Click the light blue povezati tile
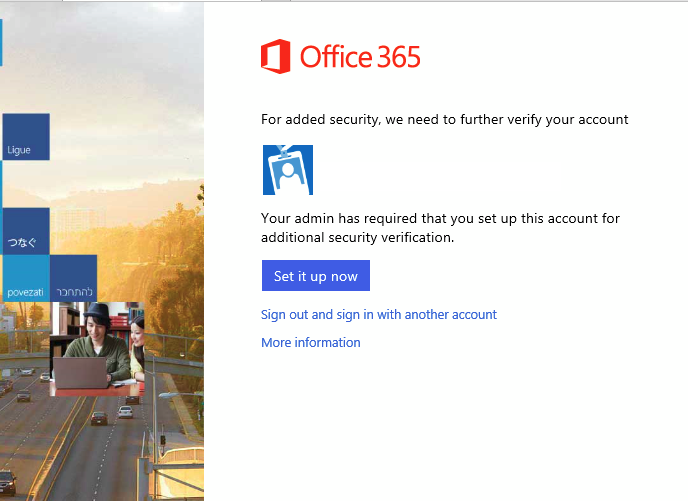This screenshot has width=688, height=501. tap(25, 279)
